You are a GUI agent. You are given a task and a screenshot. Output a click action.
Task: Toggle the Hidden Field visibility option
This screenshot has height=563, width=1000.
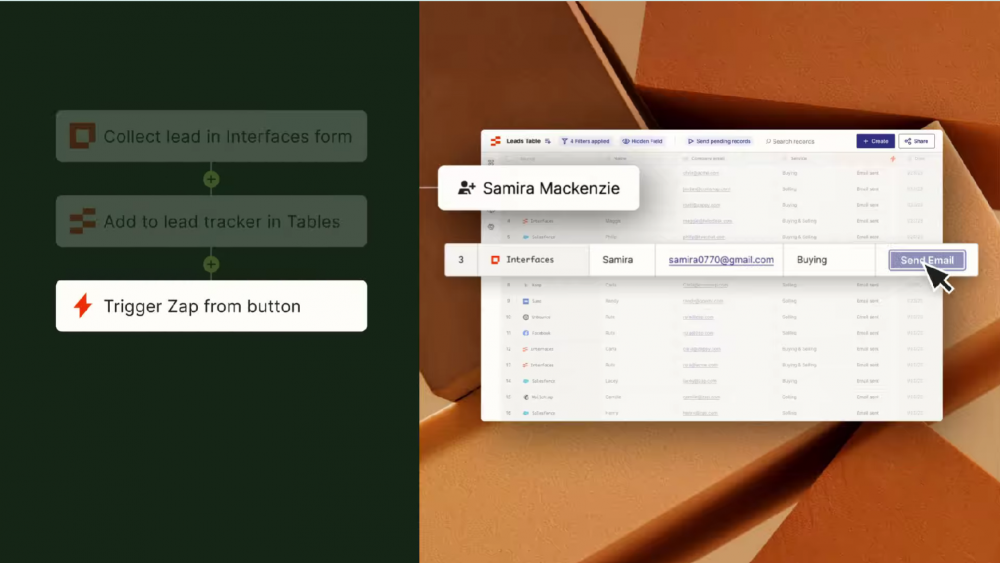click(x=641, y=141)
